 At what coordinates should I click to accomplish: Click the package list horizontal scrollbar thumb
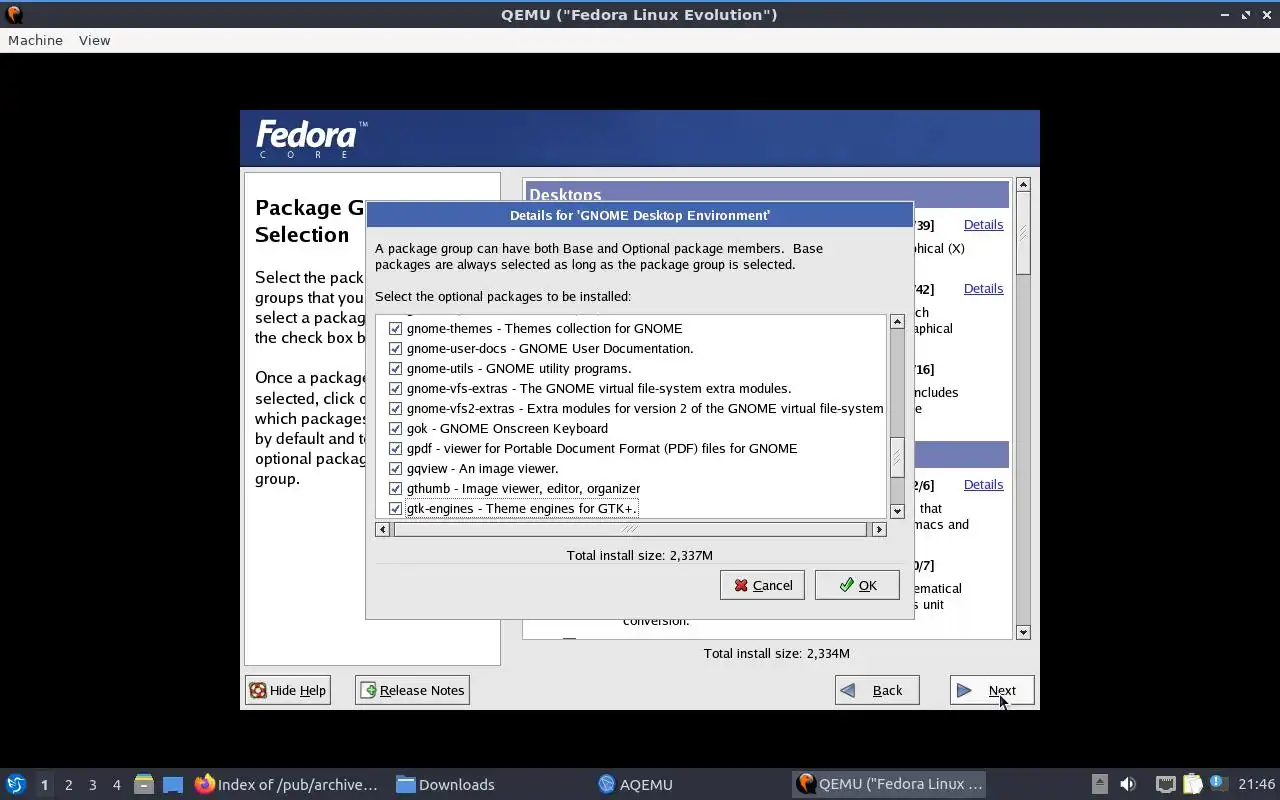pos(630,529)
